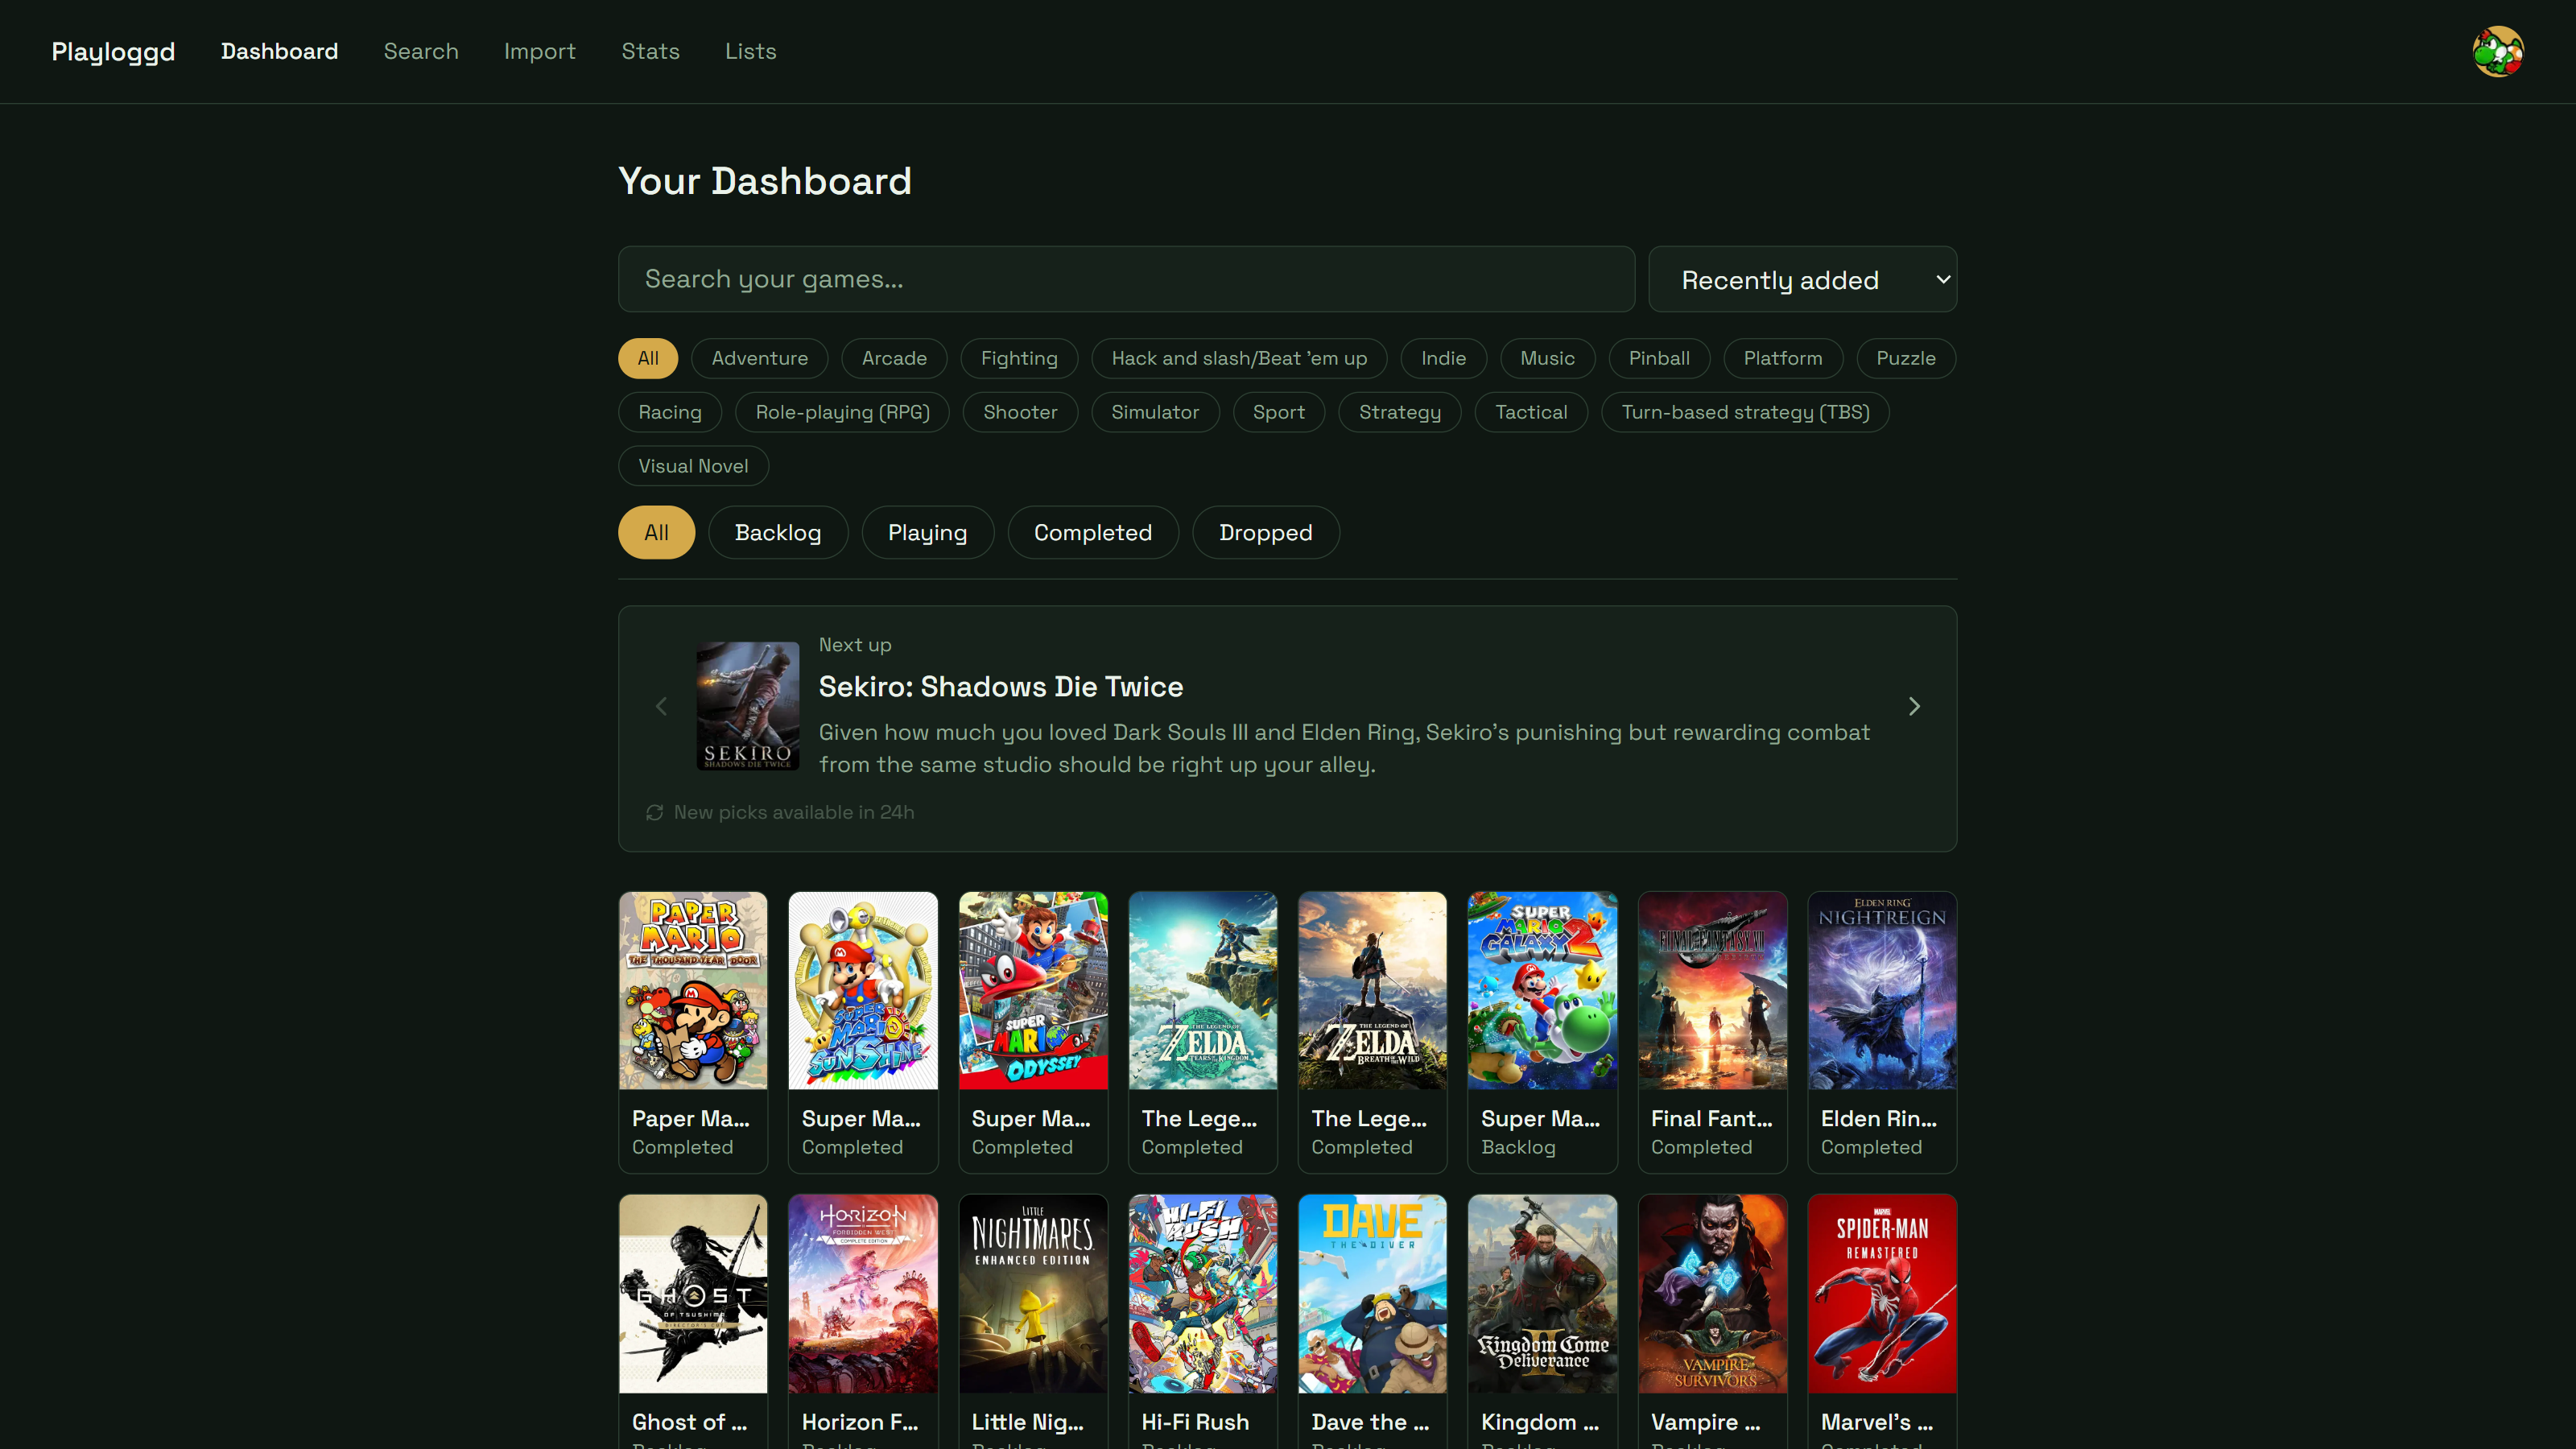The width and height of the screenshot is (2576, 1449).
Task: Open the Stats page
Action: click(650, 51)
